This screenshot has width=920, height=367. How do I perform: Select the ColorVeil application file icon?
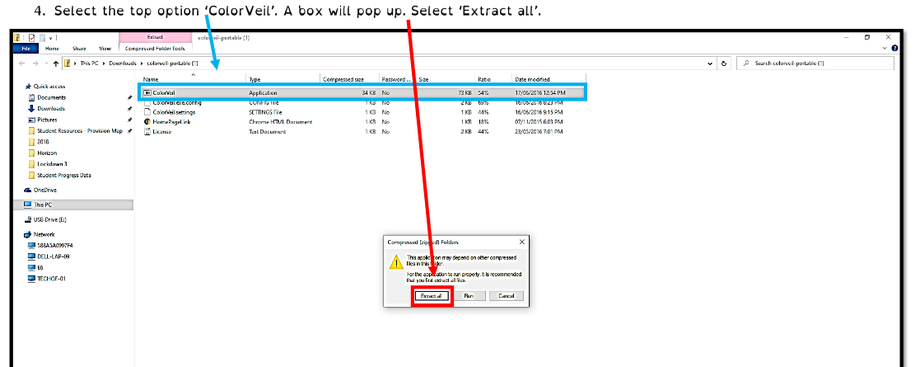(148, 93)
